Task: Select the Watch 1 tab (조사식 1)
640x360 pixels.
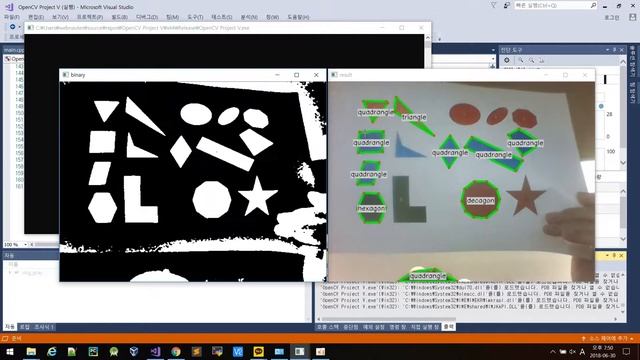Action: [x=44, y=327]
